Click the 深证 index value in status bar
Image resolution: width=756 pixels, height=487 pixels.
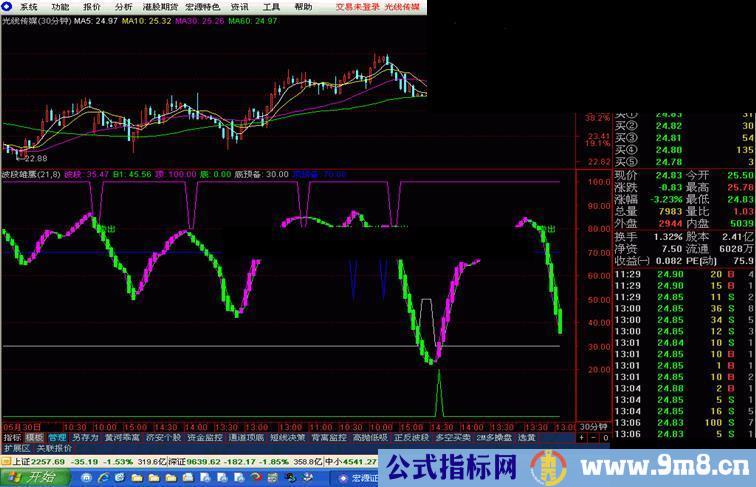(215, 462)
